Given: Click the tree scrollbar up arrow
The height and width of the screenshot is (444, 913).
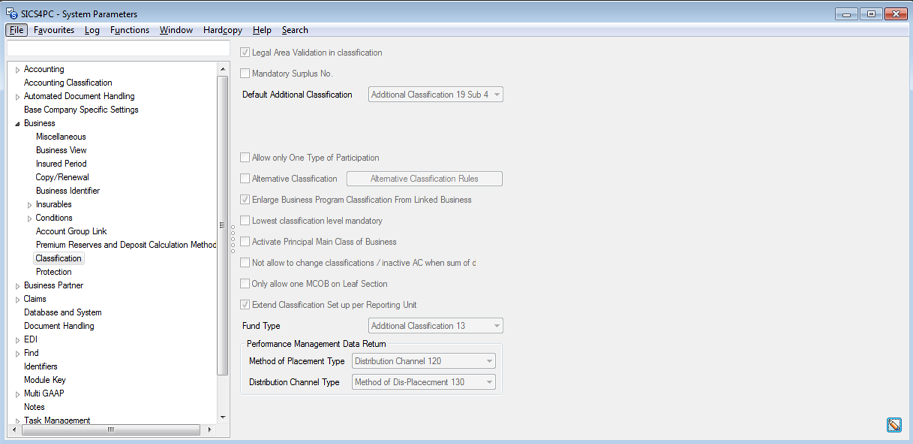Looking at the screenshot, I should click(222, 68).
